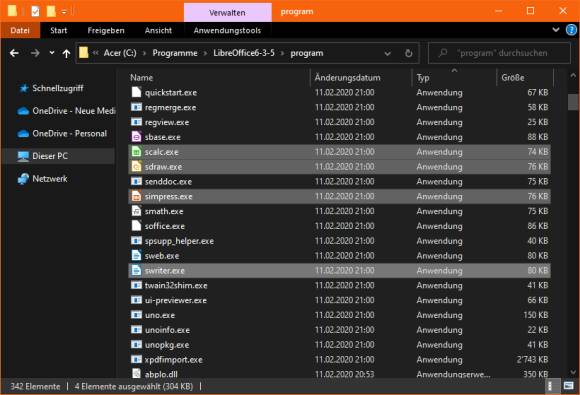Click the senddoc.exe file icon
This screenshot has width=580, height=395.
tap(136, 181)
